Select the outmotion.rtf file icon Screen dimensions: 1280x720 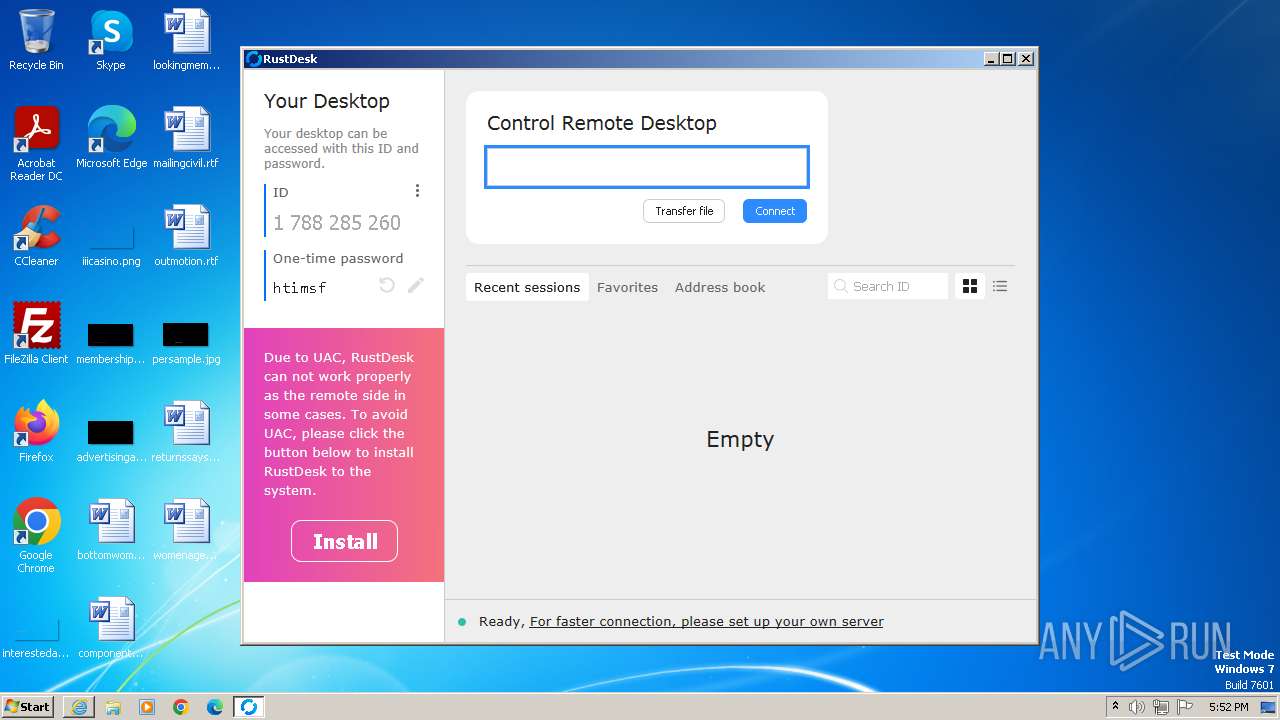tap(186, 236)
